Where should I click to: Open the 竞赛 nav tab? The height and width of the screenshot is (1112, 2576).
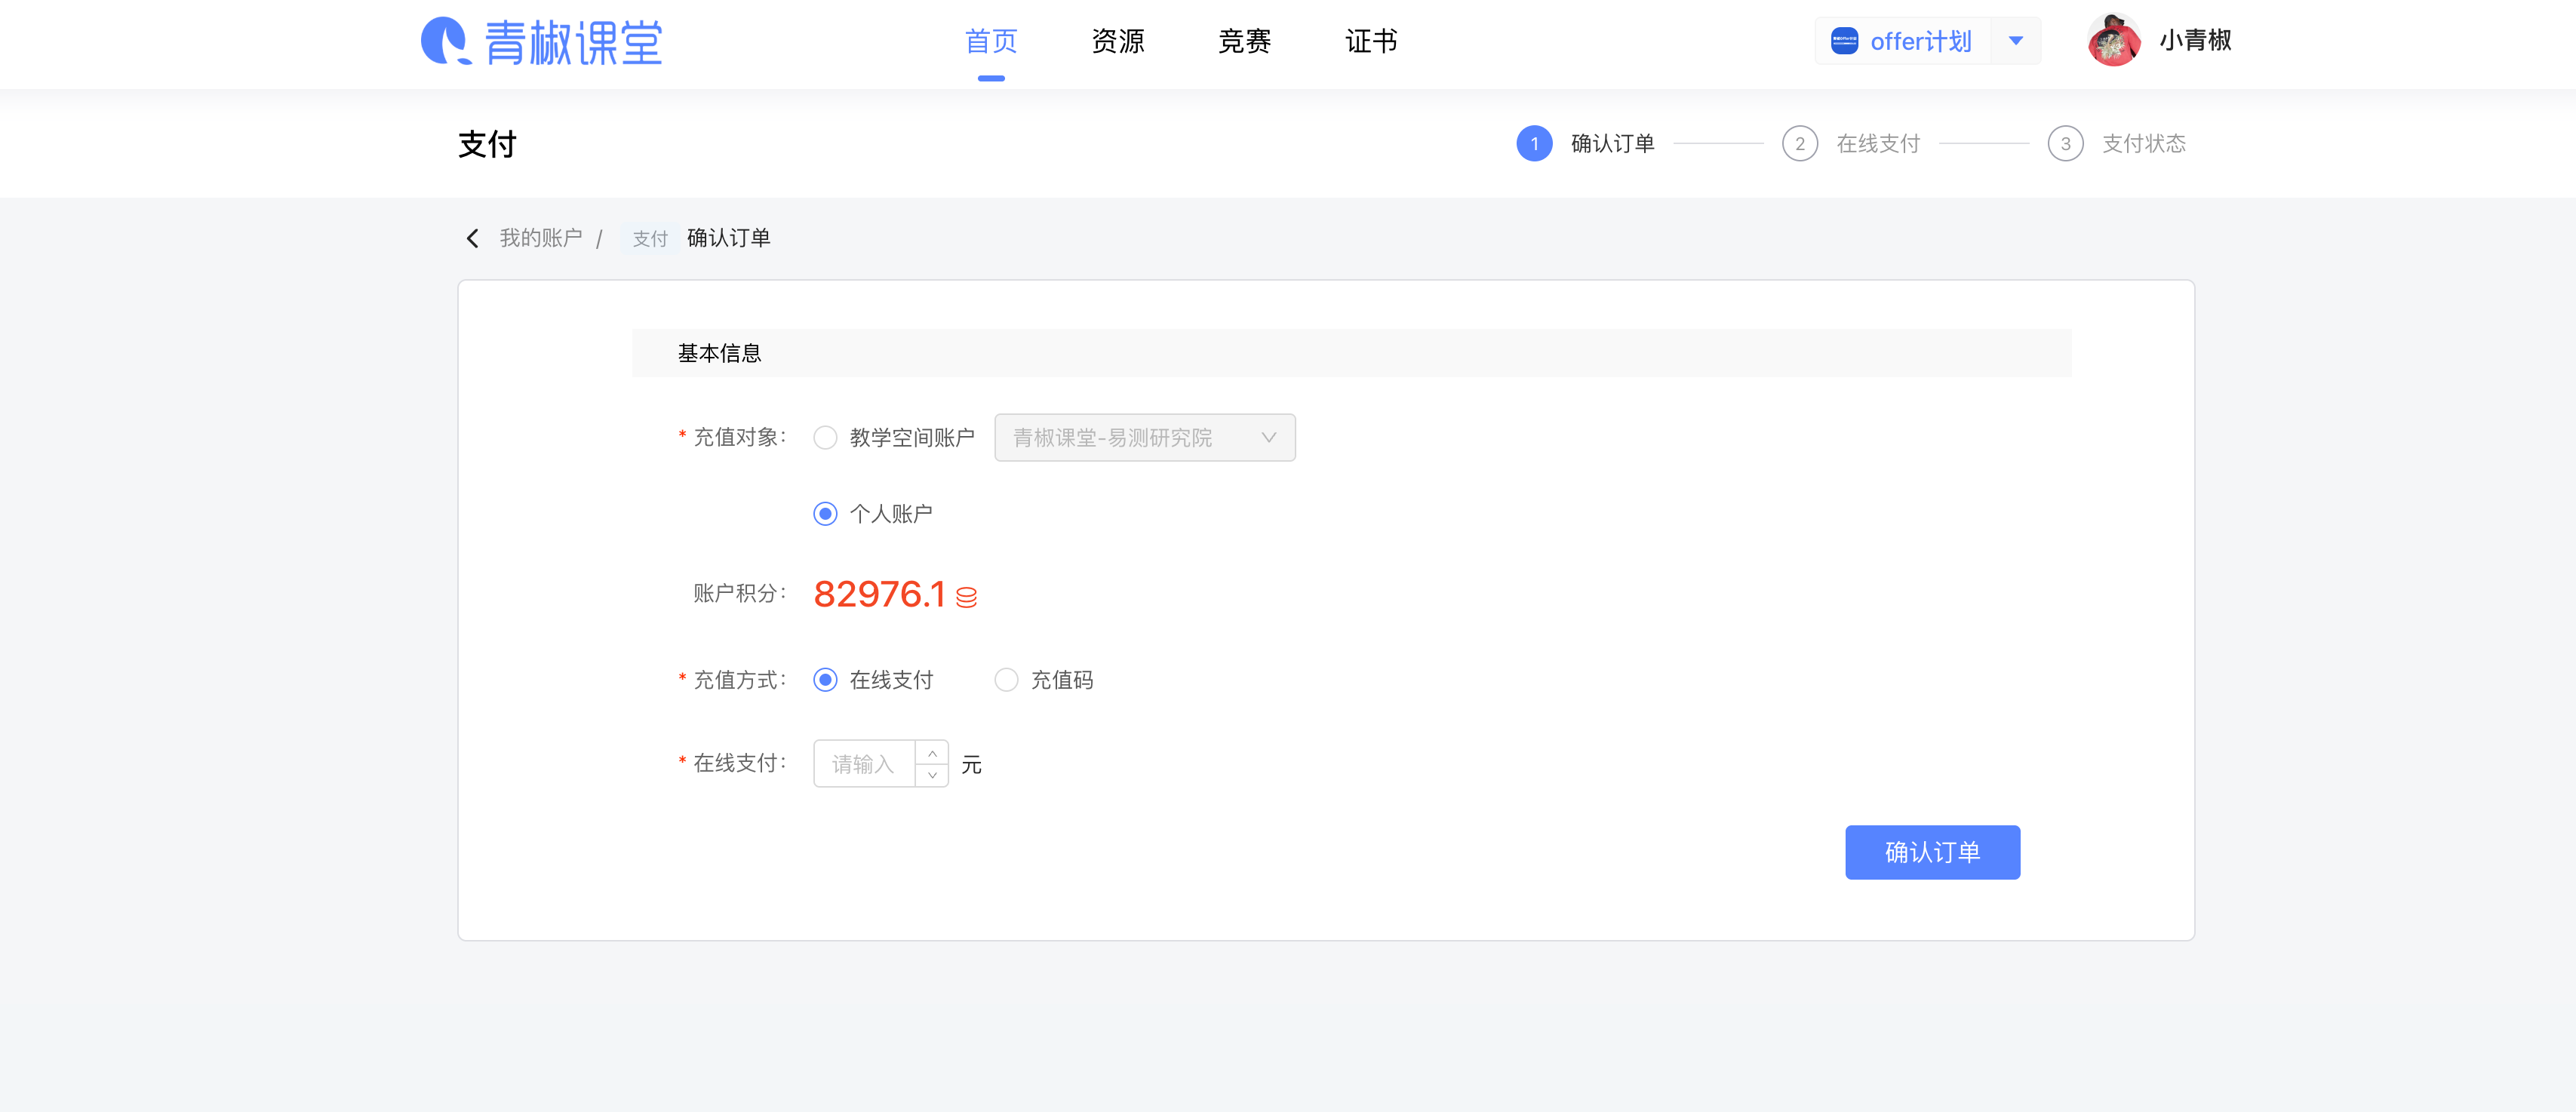point(1244,41)
